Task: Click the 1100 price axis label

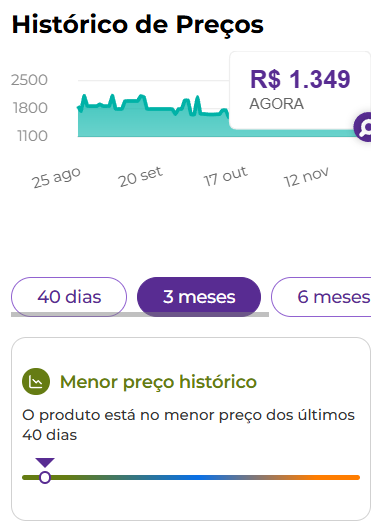Action: 32,136
